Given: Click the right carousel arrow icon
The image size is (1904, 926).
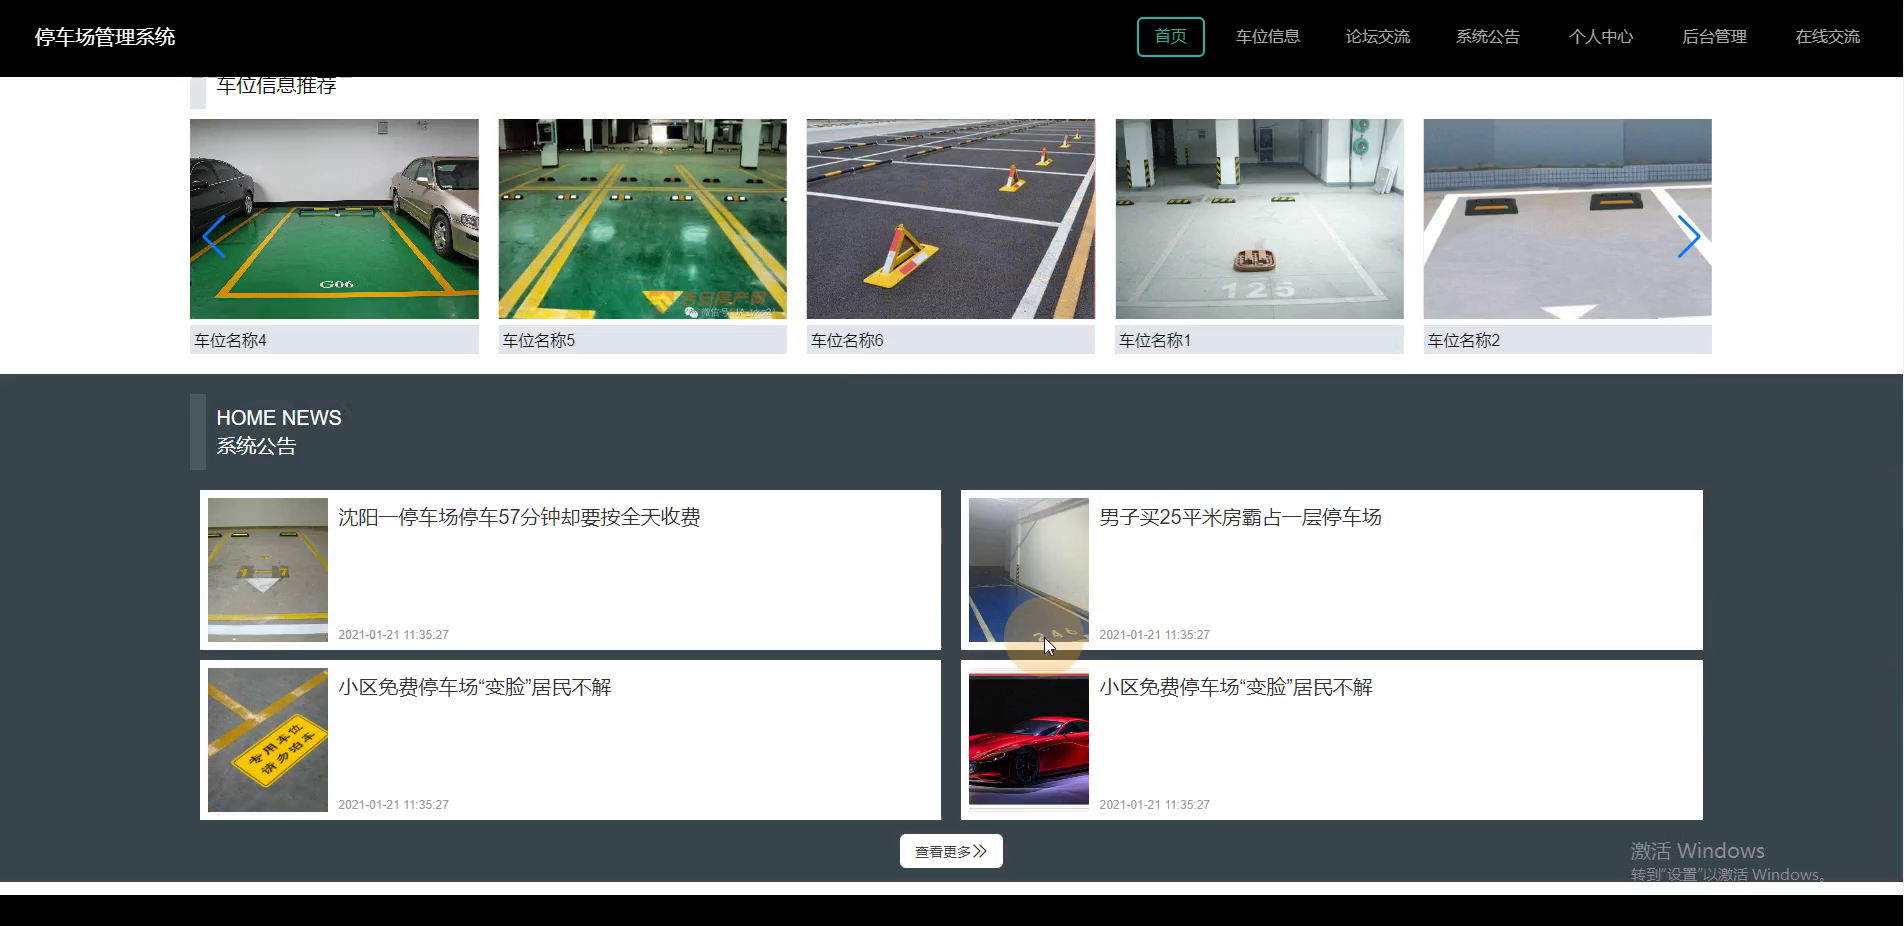Looking at the screenshot, I should pos(1688,237).
